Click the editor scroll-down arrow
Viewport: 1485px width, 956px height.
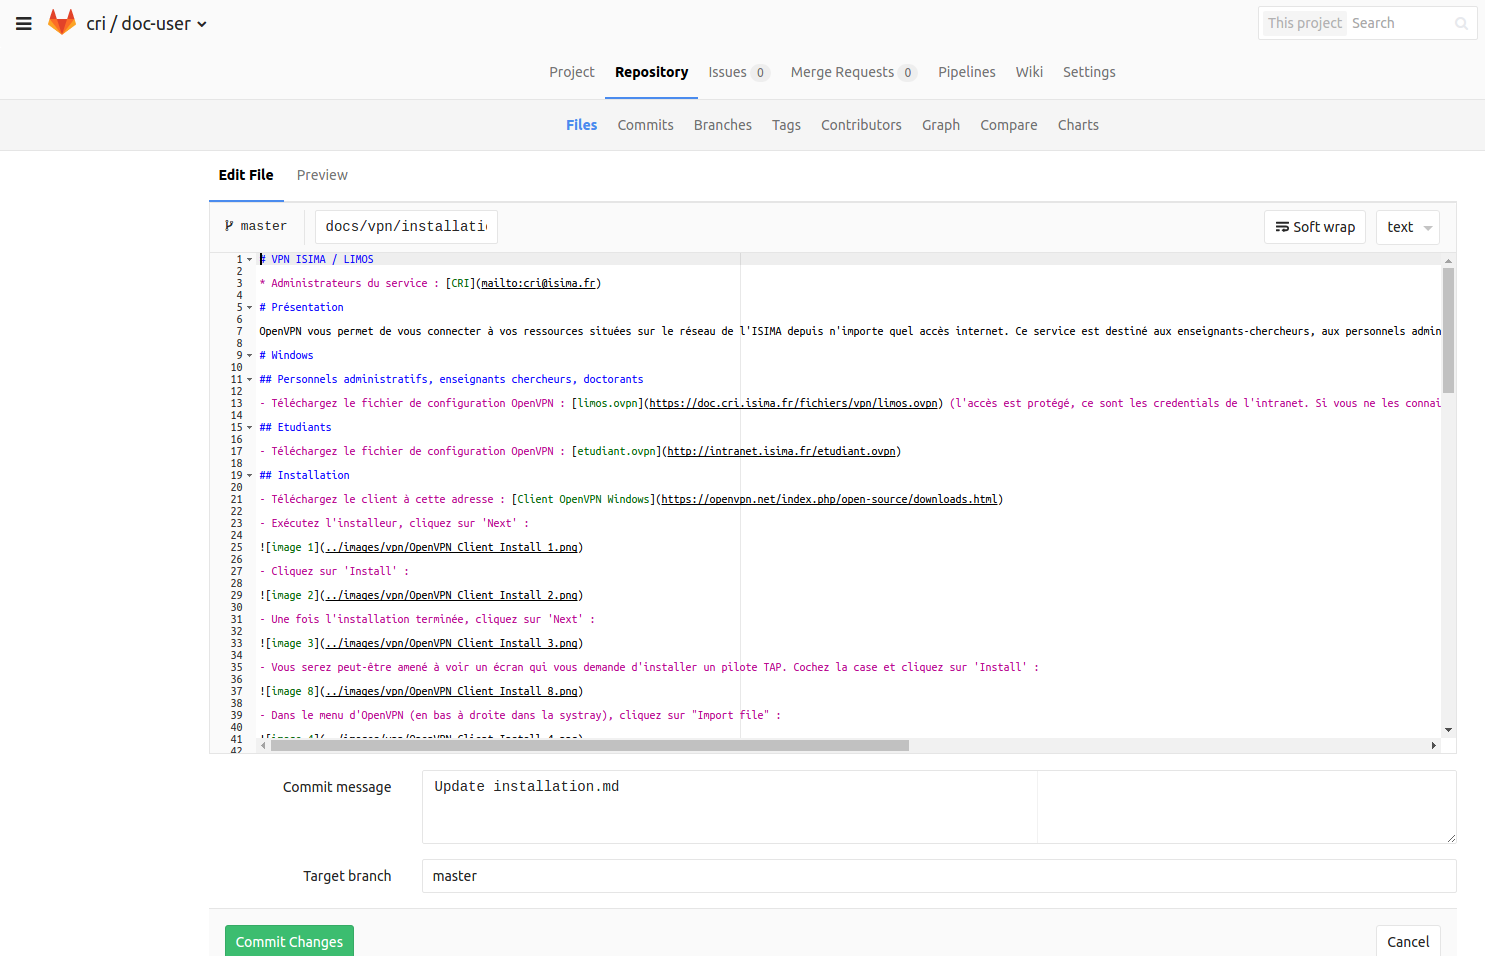pos(1448,730)
